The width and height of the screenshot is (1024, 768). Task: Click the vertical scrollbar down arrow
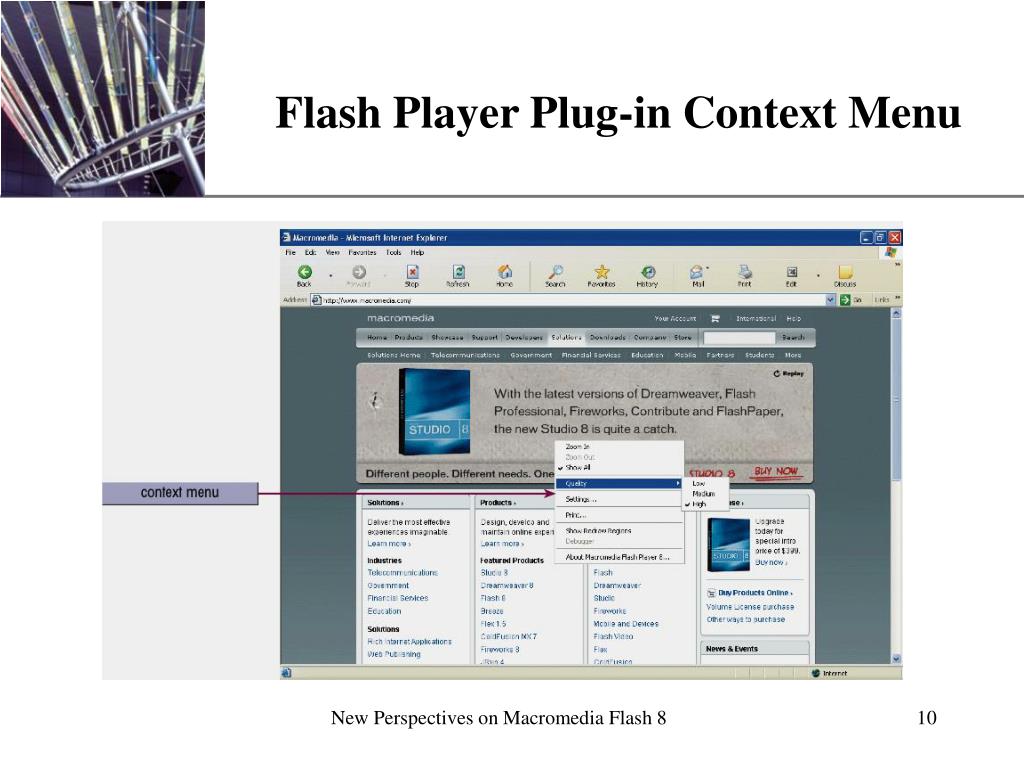point(896,659)
